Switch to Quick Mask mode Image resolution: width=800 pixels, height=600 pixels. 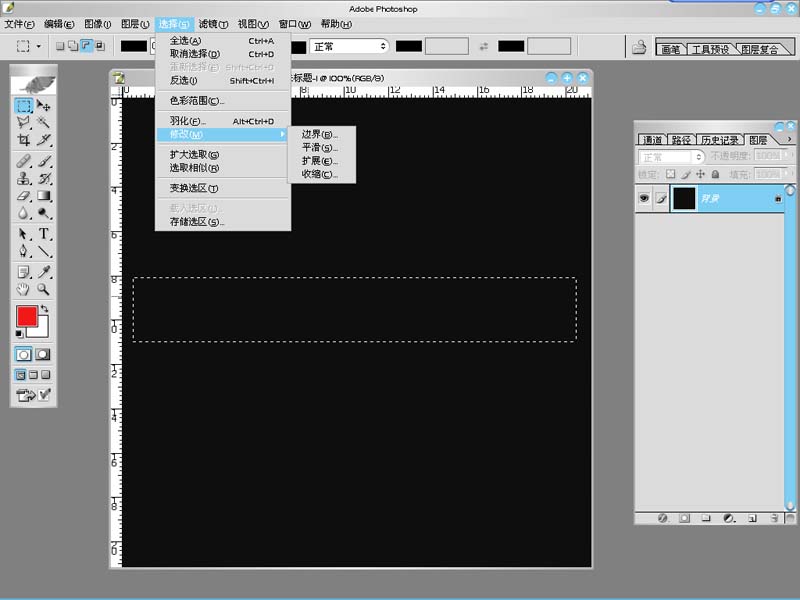[43, 354]
